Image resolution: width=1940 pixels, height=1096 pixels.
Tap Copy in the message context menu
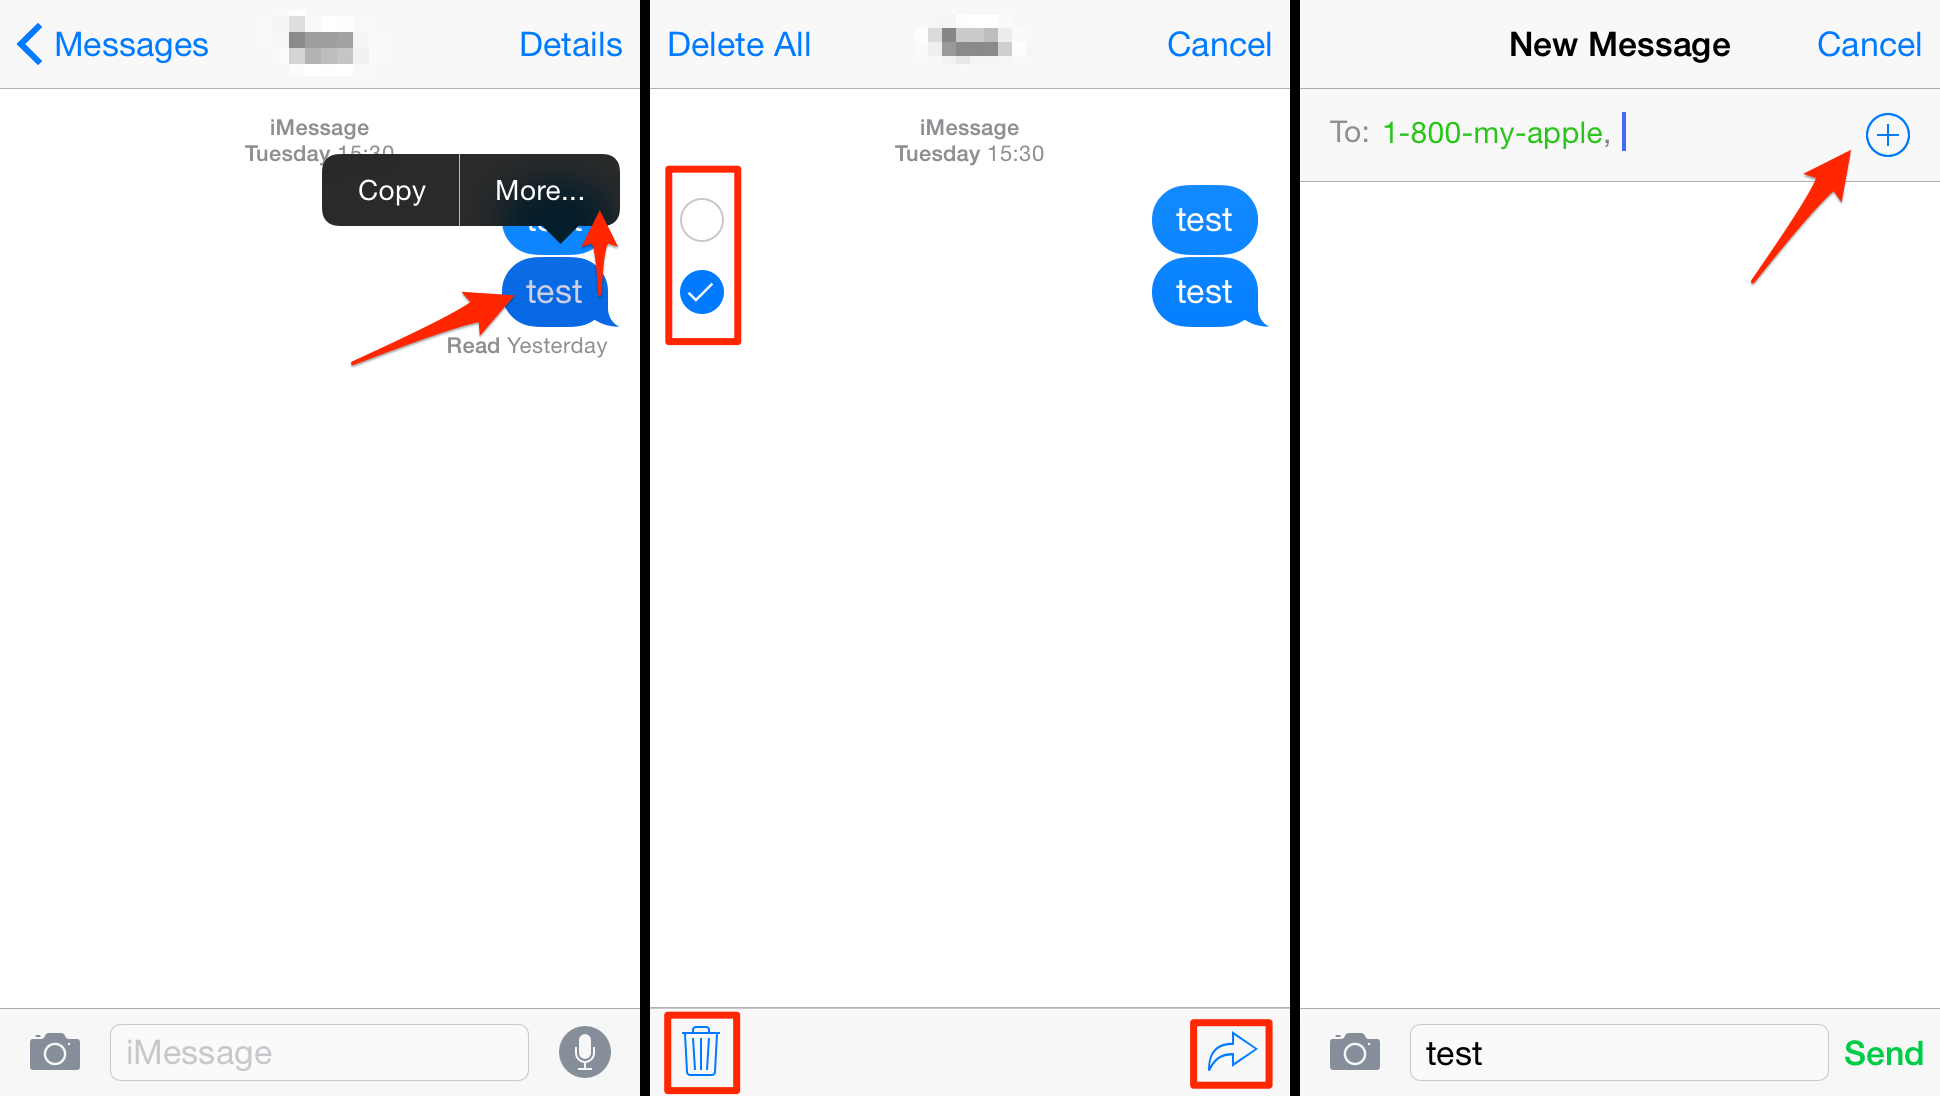[x=392, y=190]
